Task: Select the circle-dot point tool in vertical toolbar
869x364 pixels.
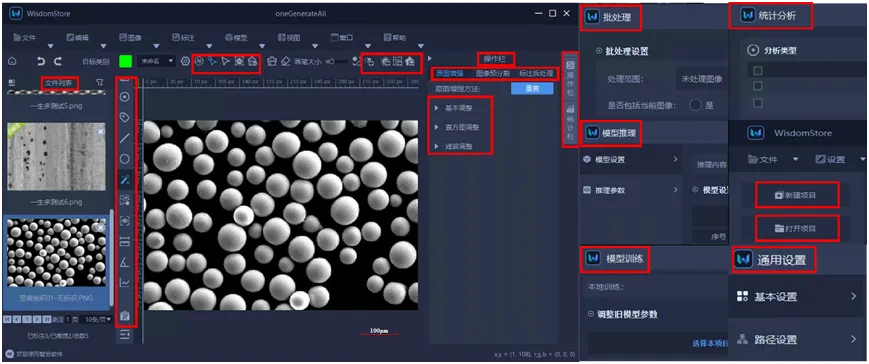Action: click(x=125, y=97)
